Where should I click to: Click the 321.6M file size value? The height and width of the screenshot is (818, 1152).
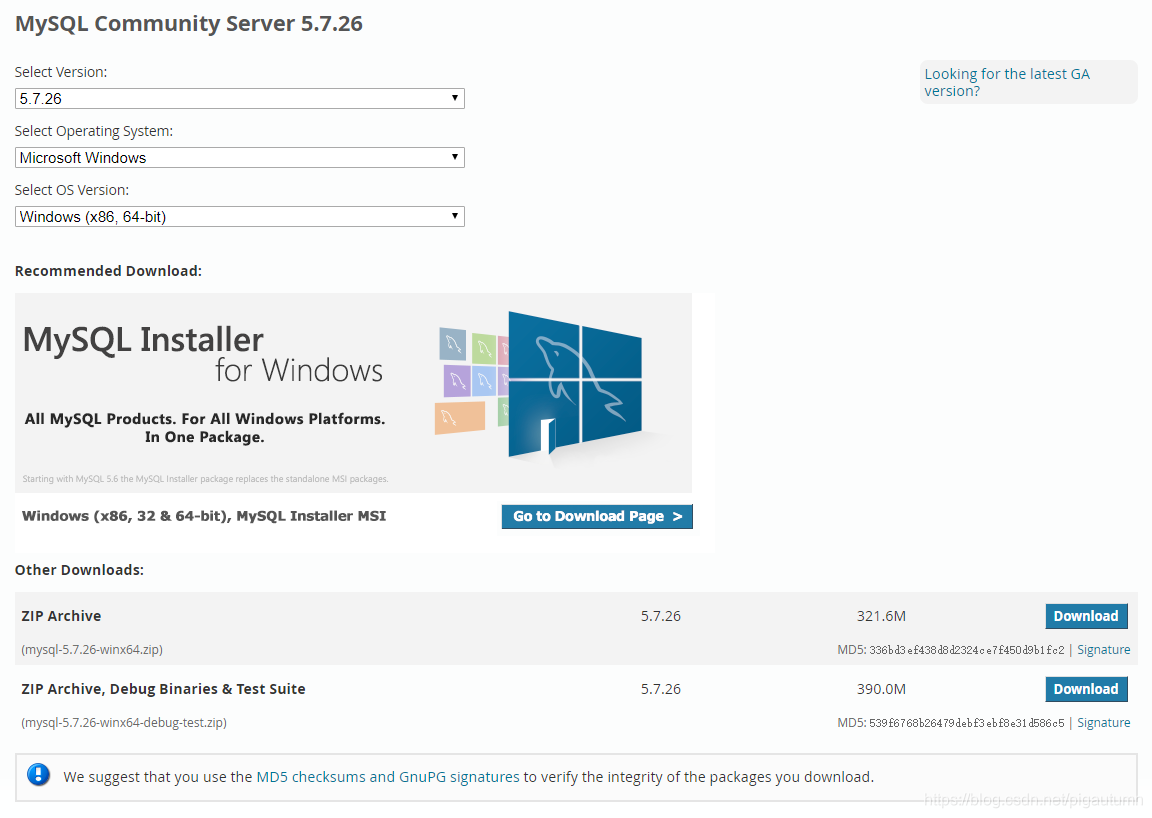pos(881,616)
